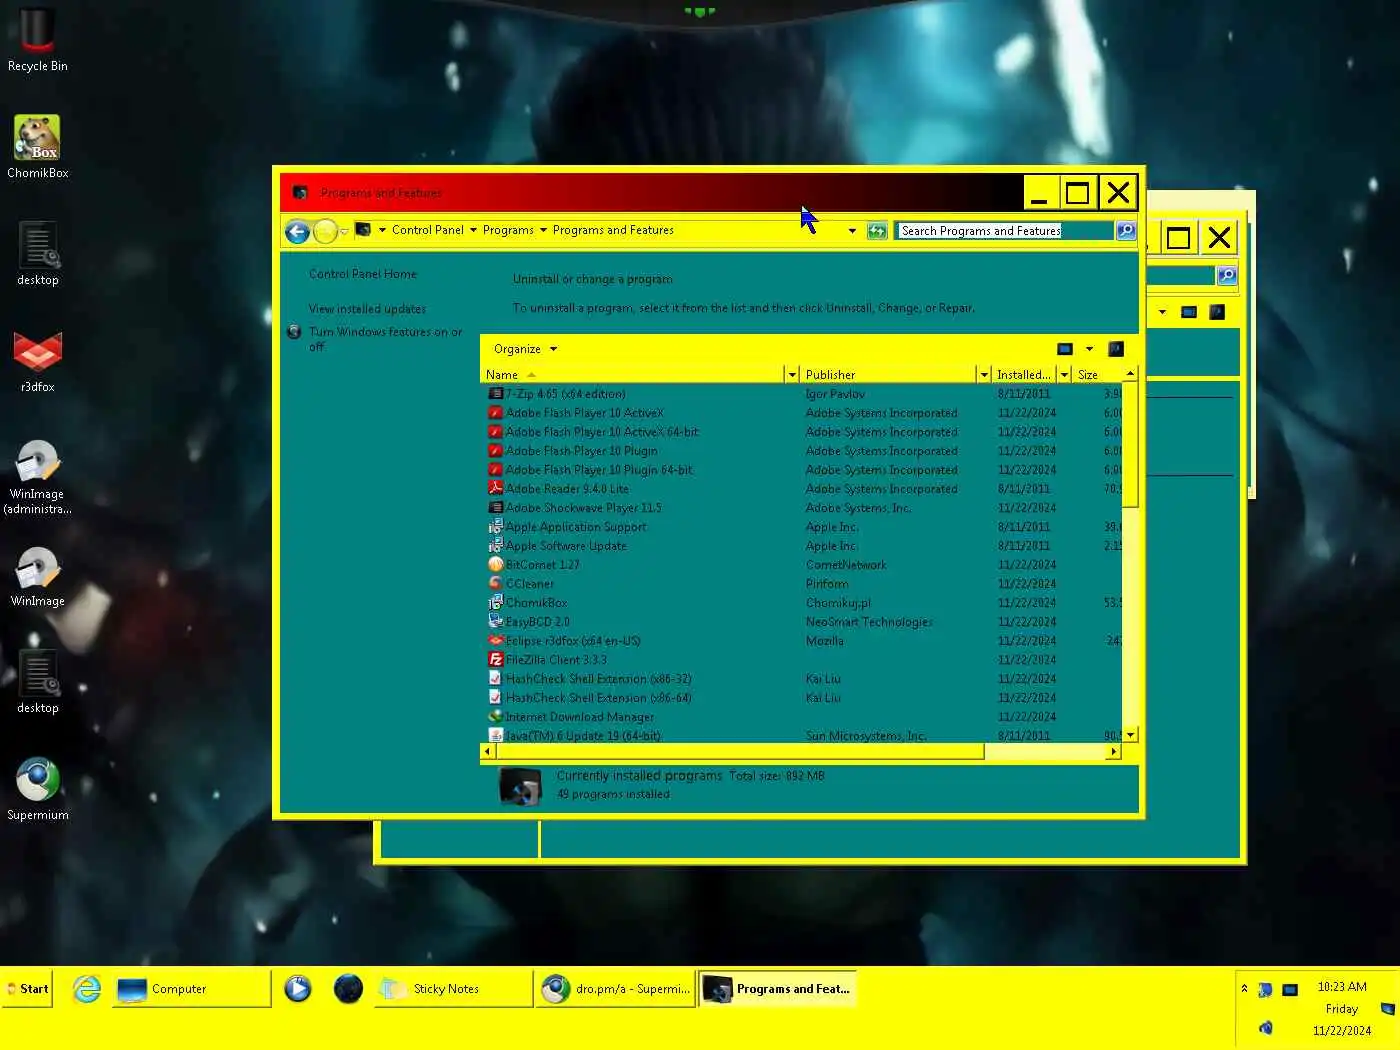The image size is (1400, 1050).
Task: Open Control Panel Home link
Action: (x=363, y=274)
